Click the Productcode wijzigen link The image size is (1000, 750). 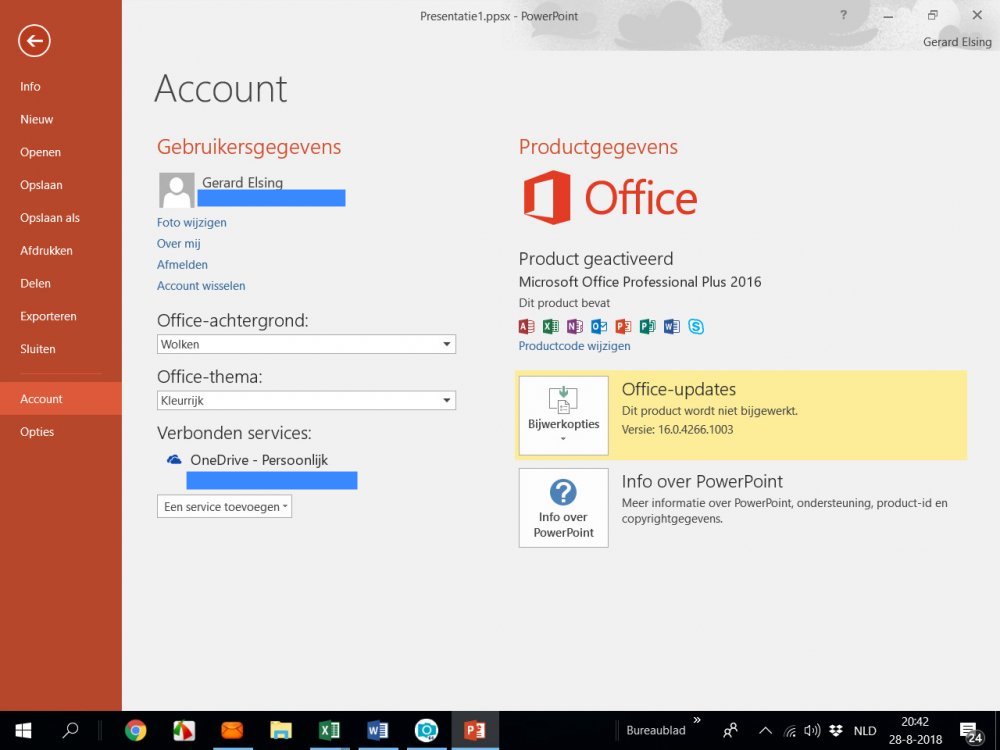coord(574,346)
